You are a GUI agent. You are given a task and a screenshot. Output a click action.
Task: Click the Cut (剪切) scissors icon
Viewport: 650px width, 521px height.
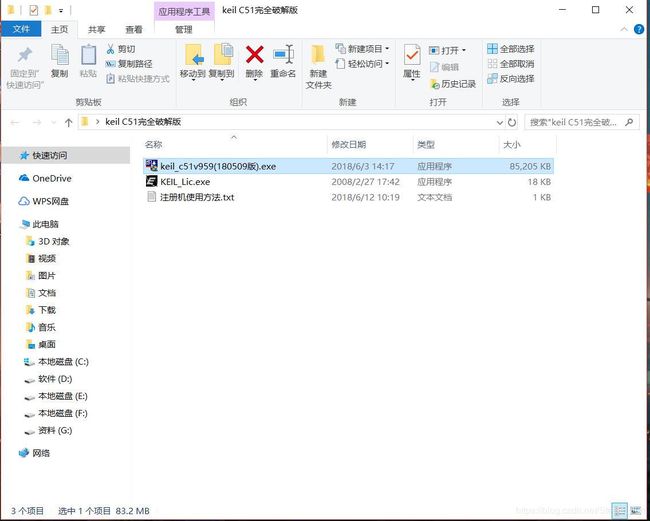click(111, 49)
